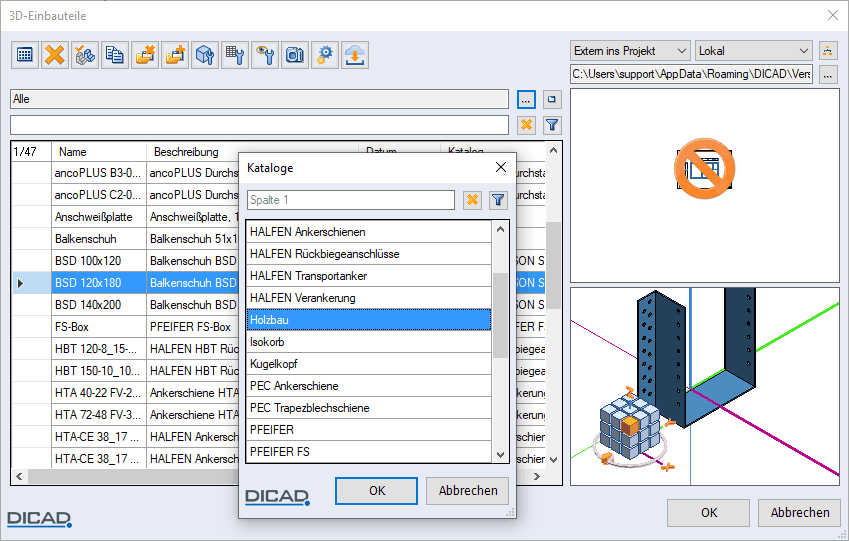Click the Kataloge list scrollbar thumb
This screenshot has width=849, height=541.
click(500, 315)
